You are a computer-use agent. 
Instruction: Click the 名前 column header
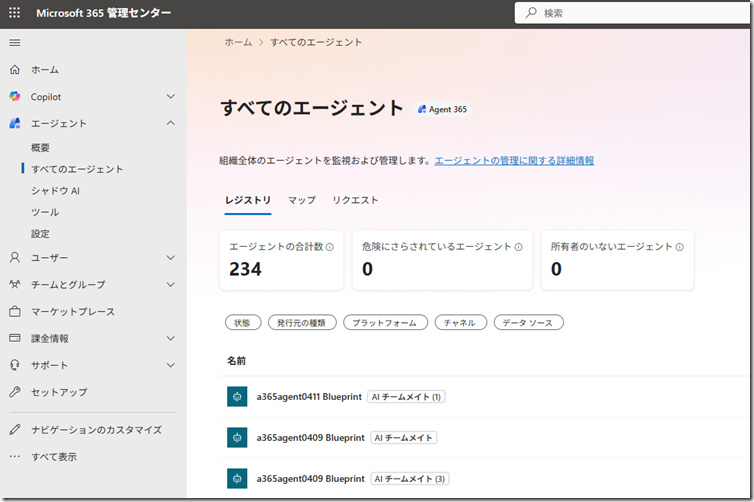(x=236, y=361)
